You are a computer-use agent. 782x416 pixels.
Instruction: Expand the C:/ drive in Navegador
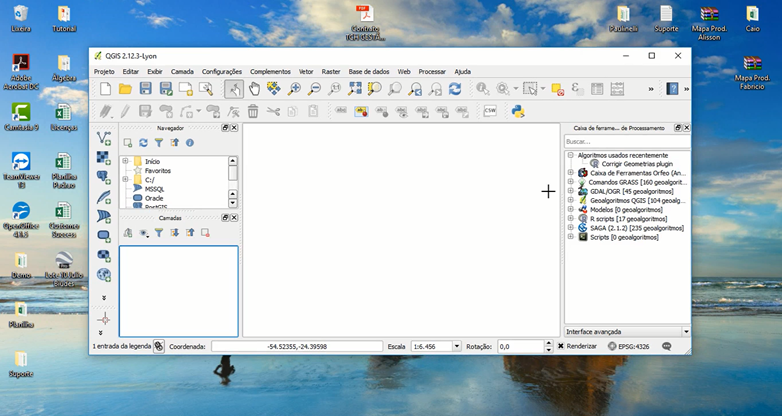click(125, 180)
